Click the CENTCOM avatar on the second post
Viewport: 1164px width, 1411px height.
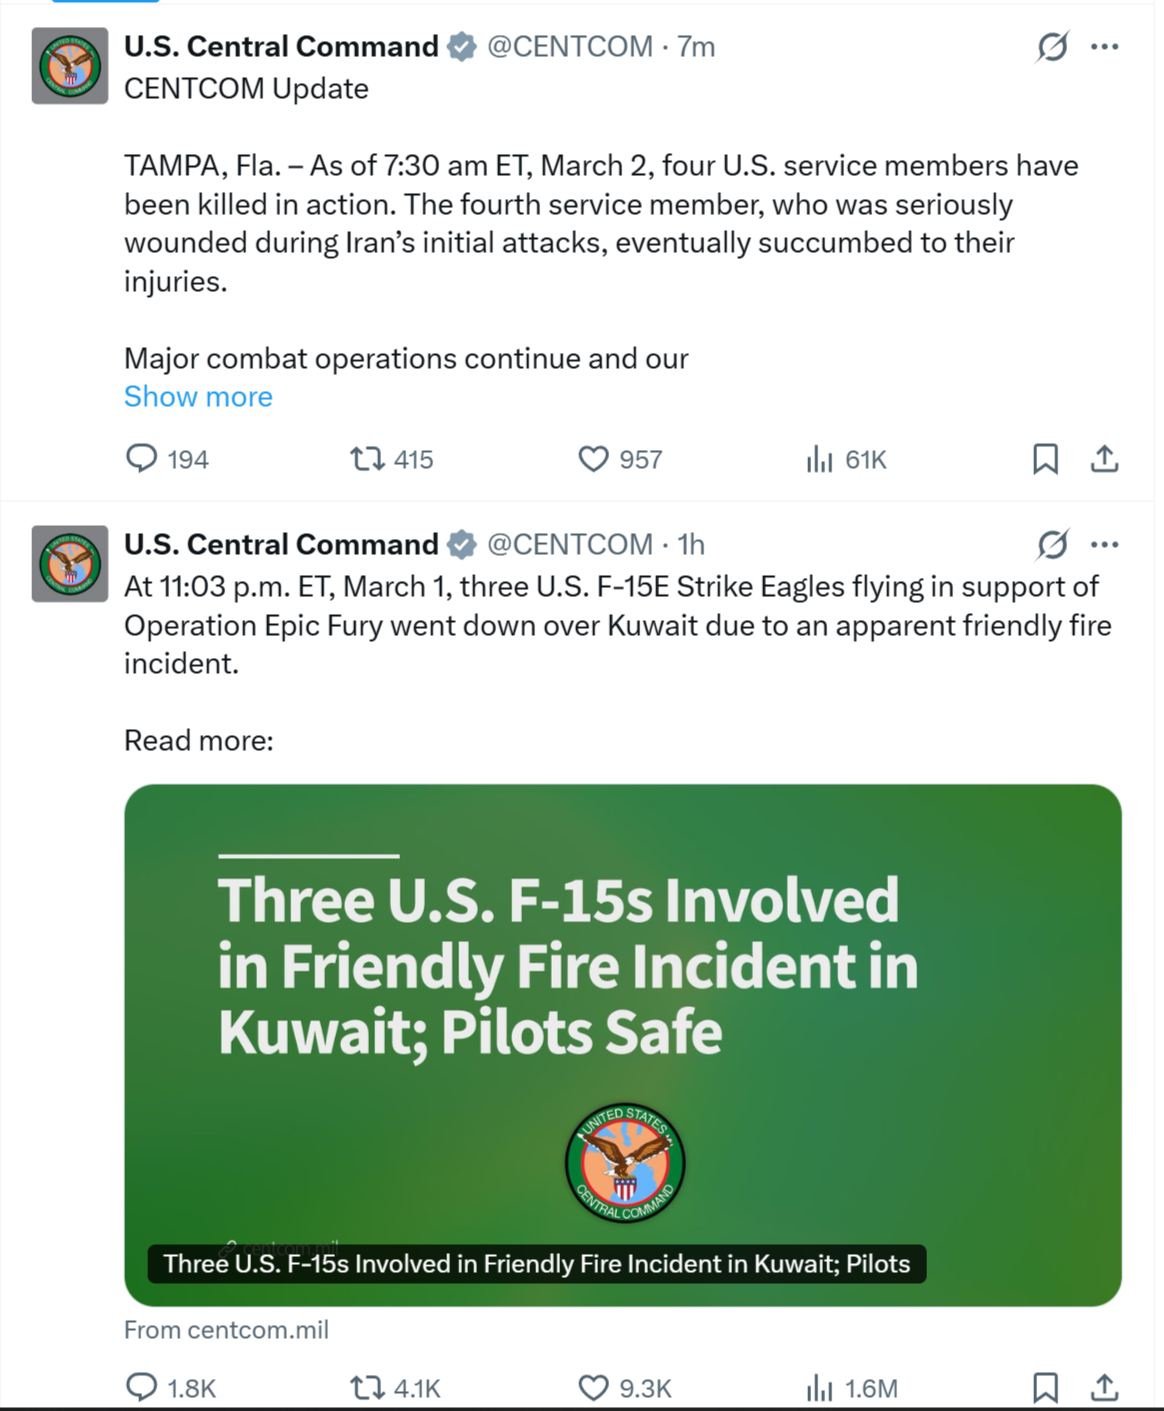point(70,564)
